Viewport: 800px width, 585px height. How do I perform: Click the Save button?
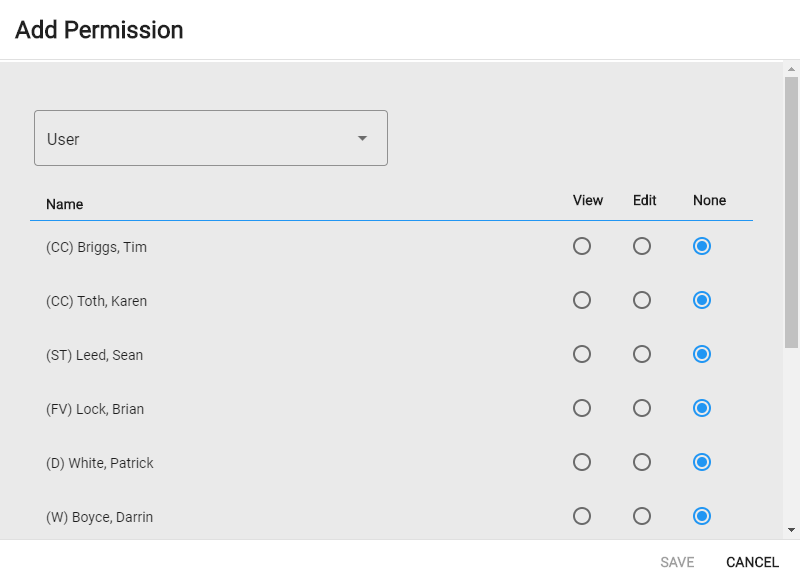pos(677,562)
